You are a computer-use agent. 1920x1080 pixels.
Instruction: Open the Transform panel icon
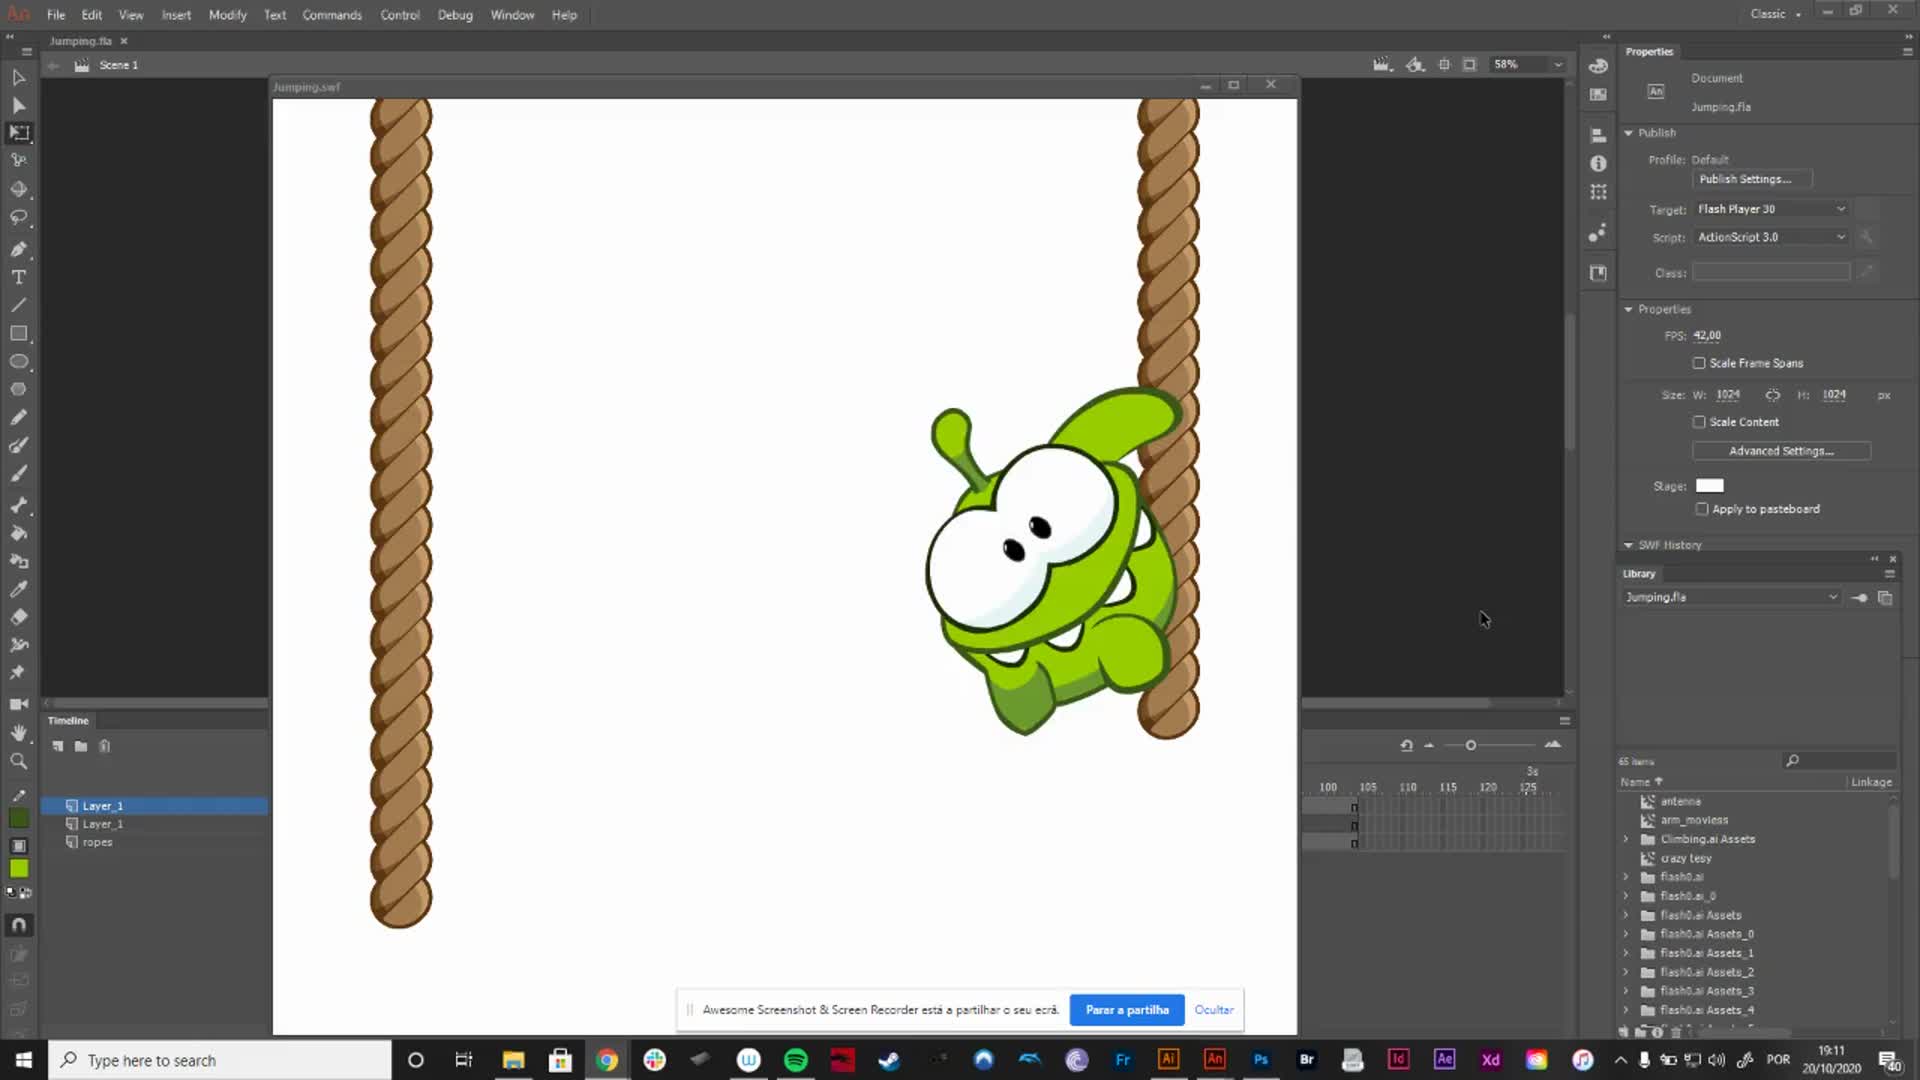click(1598, 191)
